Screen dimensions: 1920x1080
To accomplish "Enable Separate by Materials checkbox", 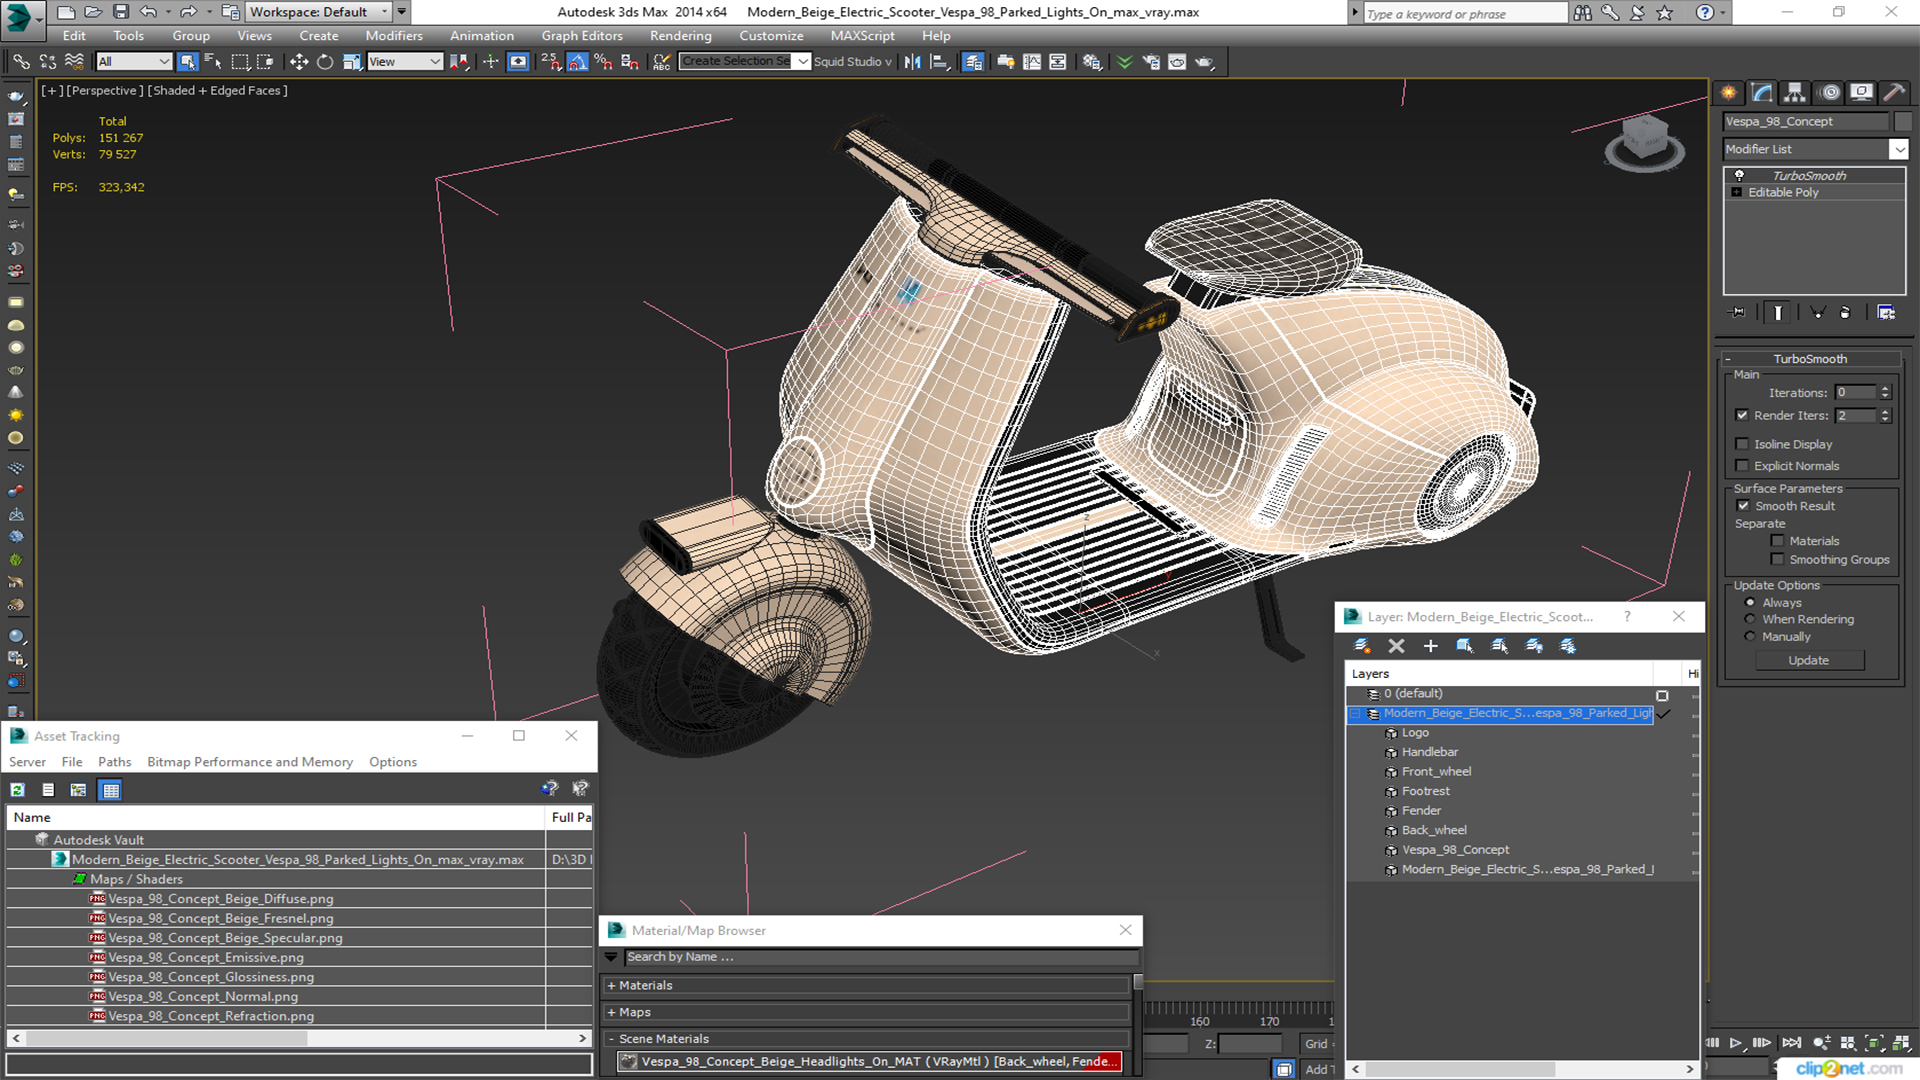I will coord(1778,541).
